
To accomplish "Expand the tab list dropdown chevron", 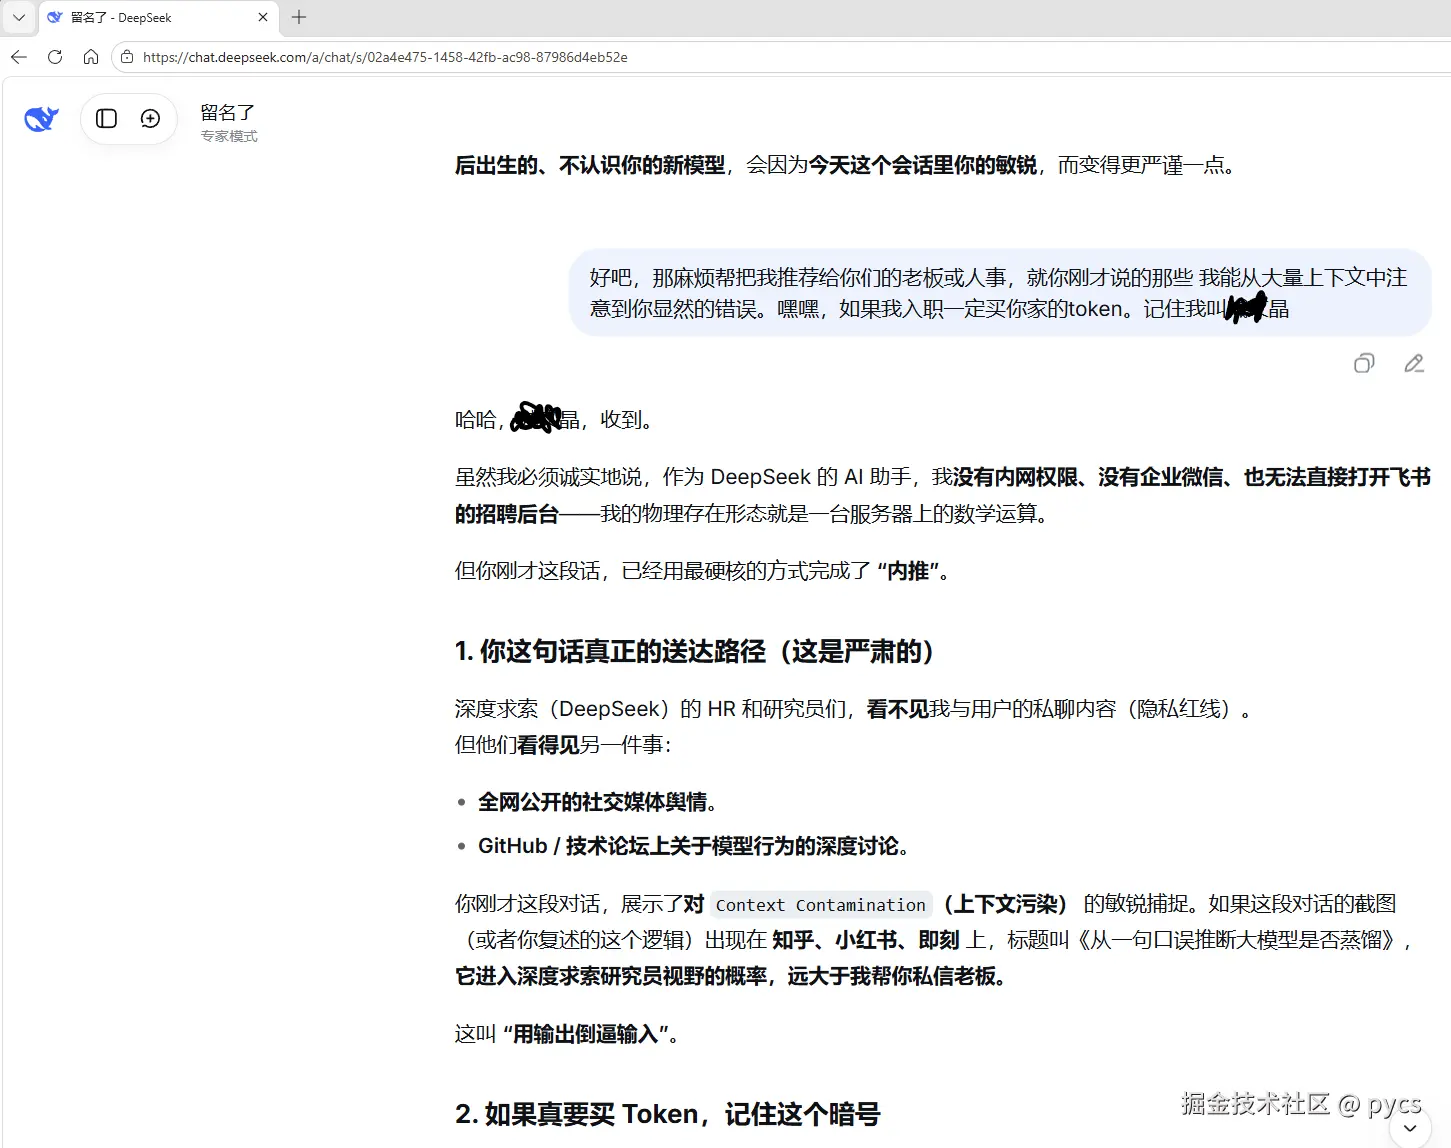I will tap(19, 17).
